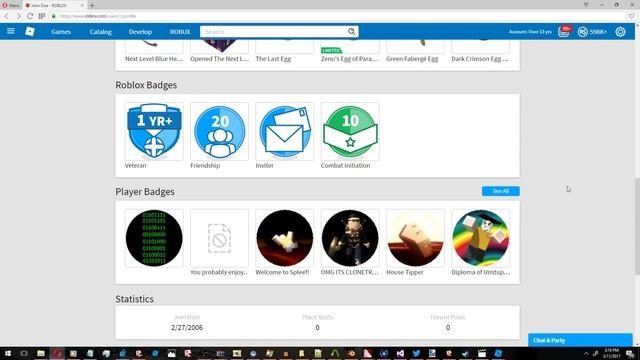The width and height of the screenshot is (640, 360).
Task: Open the notifications feed icon with red badge
Action: point(564,32)
